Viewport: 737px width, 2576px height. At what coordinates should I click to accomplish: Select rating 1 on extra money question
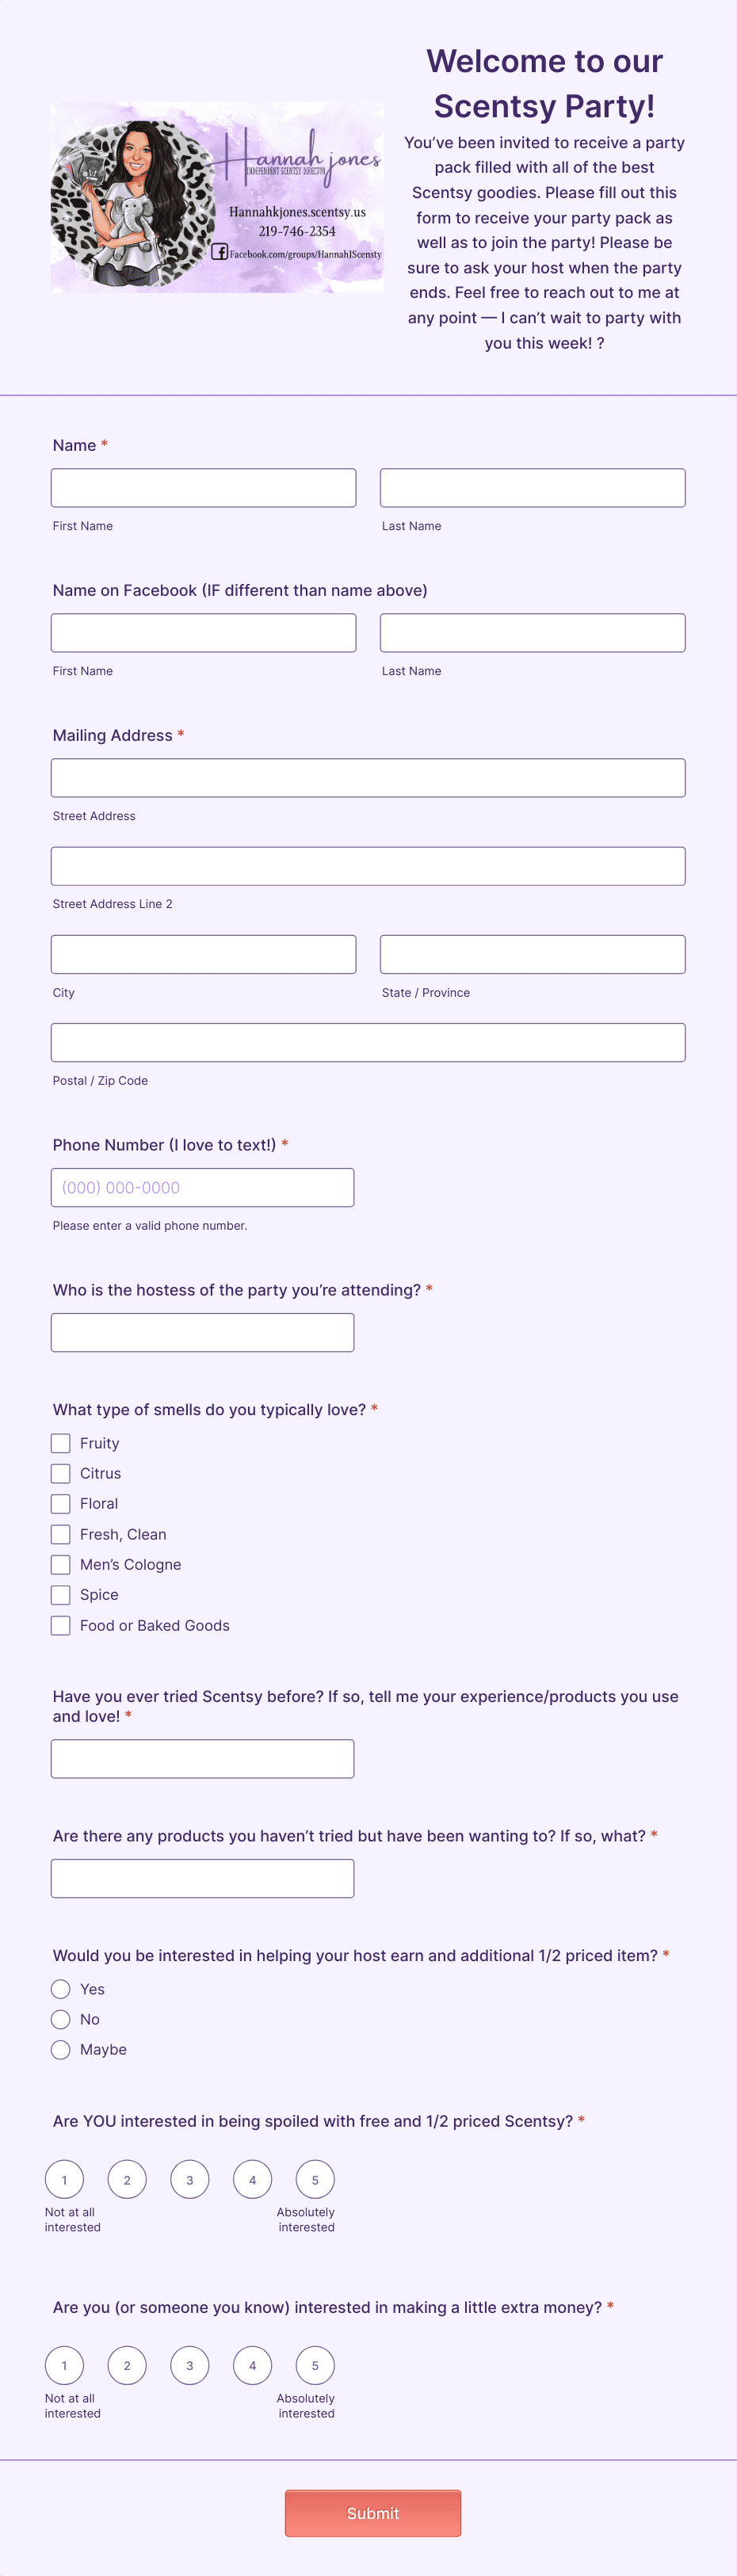pos(65,2366)
